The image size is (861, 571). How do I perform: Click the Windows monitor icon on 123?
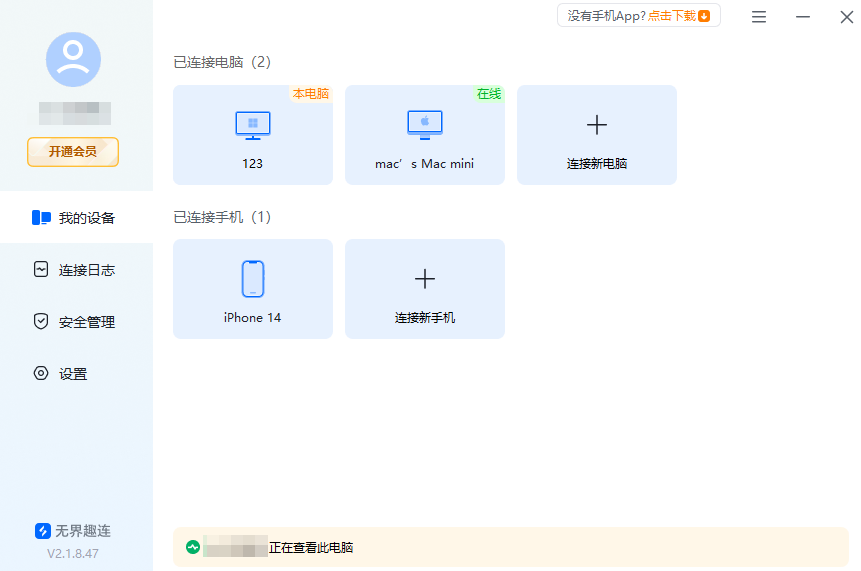click(x=253, y=125)
